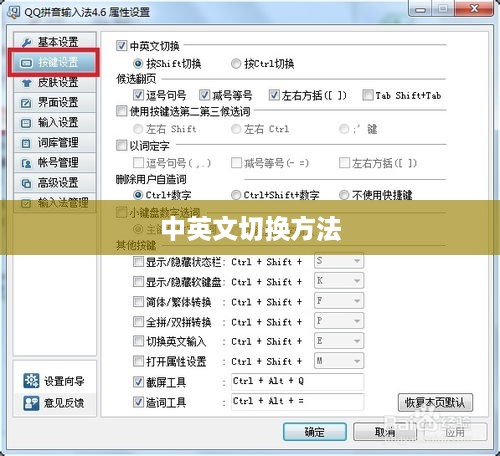Select the 按Shift切换 radio button
500x456 pixels.
click(x=138, y=63)
